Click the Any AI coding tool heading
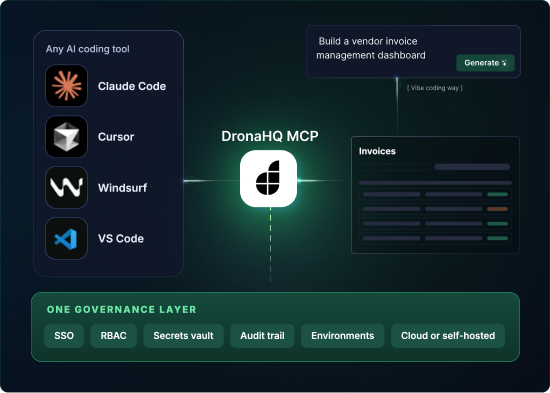Screen dimensions: 550x393 (88, 49)
